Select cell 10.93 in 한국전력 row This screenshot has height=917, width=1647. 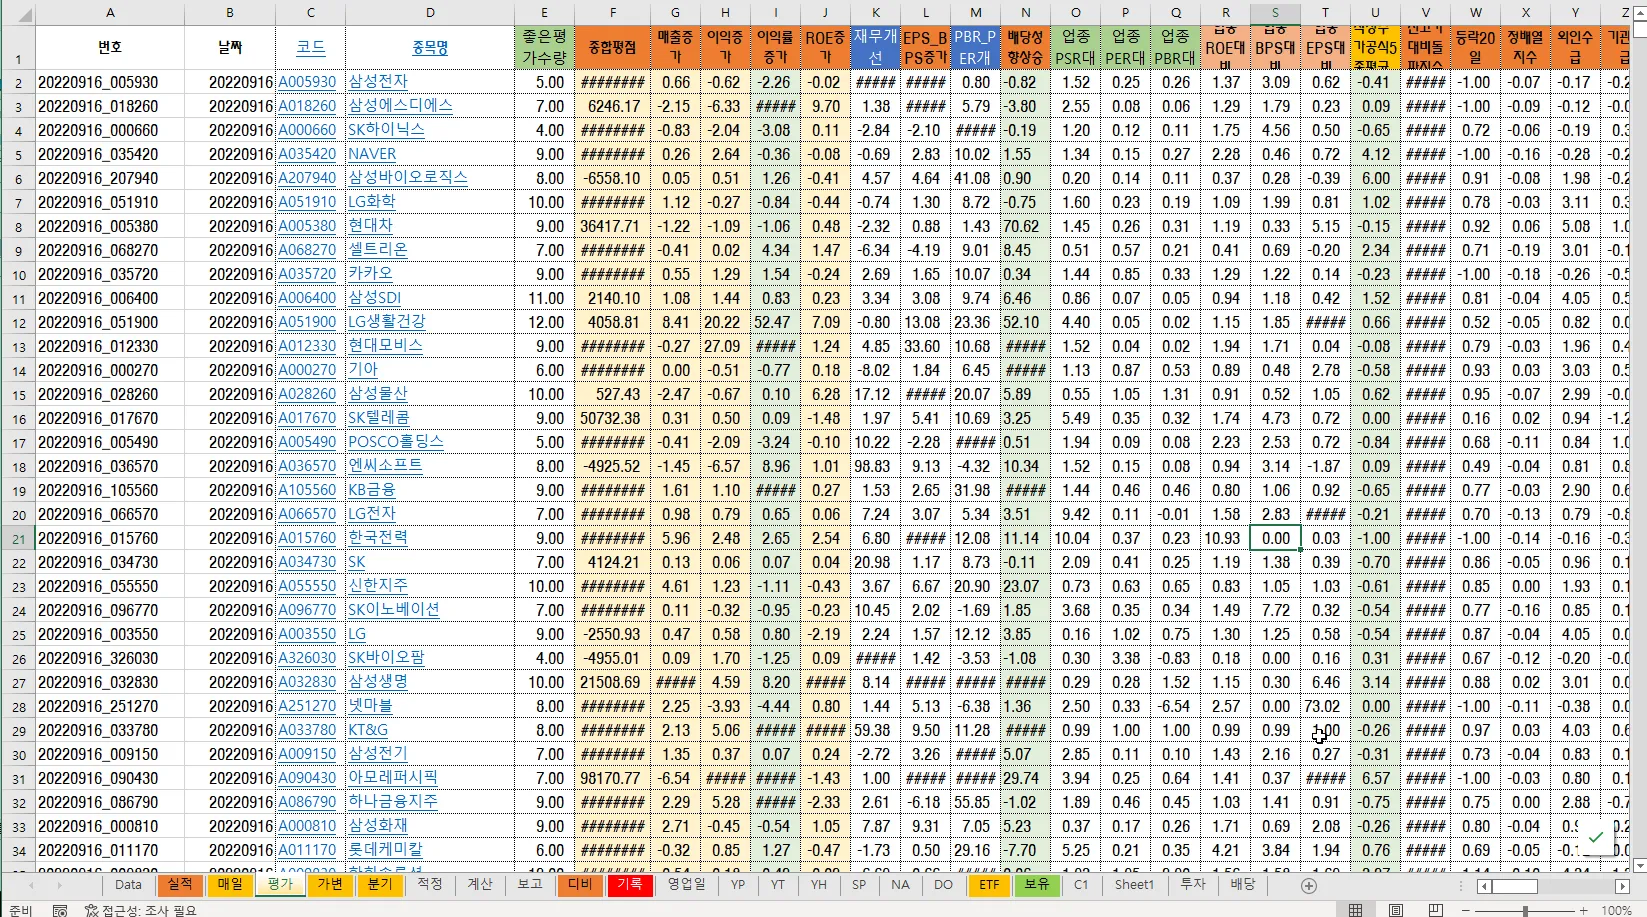pyautogui.click(x=1225, y=538)
